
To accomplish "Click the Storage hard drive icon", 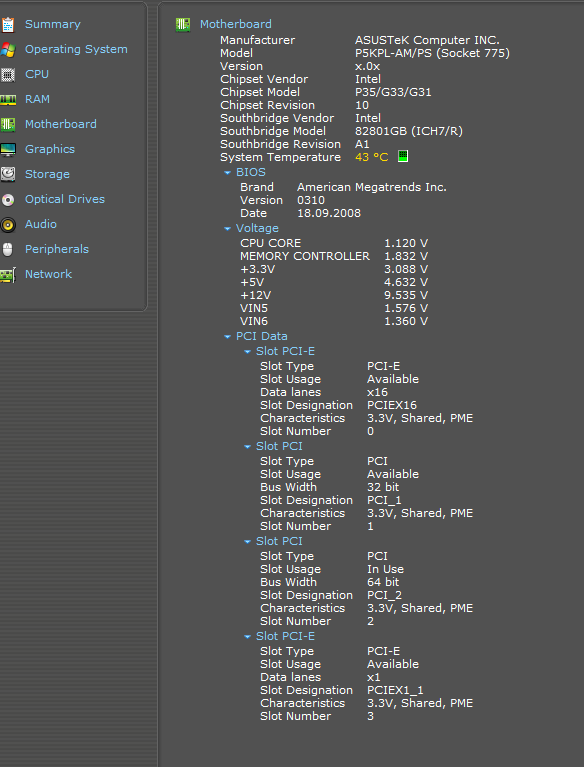I will 8,174.
